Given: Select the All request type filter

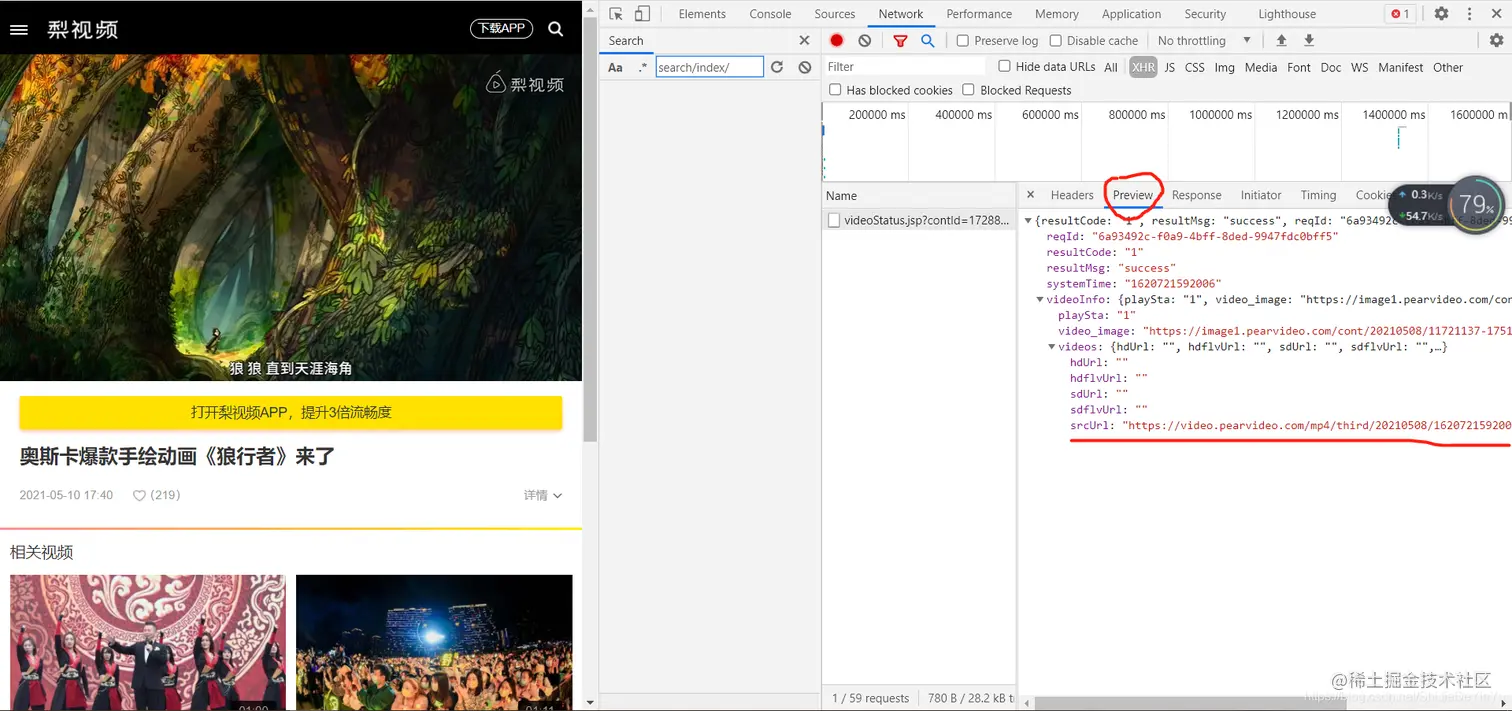Looking at the screenshot, I should tap(1111, 67).
